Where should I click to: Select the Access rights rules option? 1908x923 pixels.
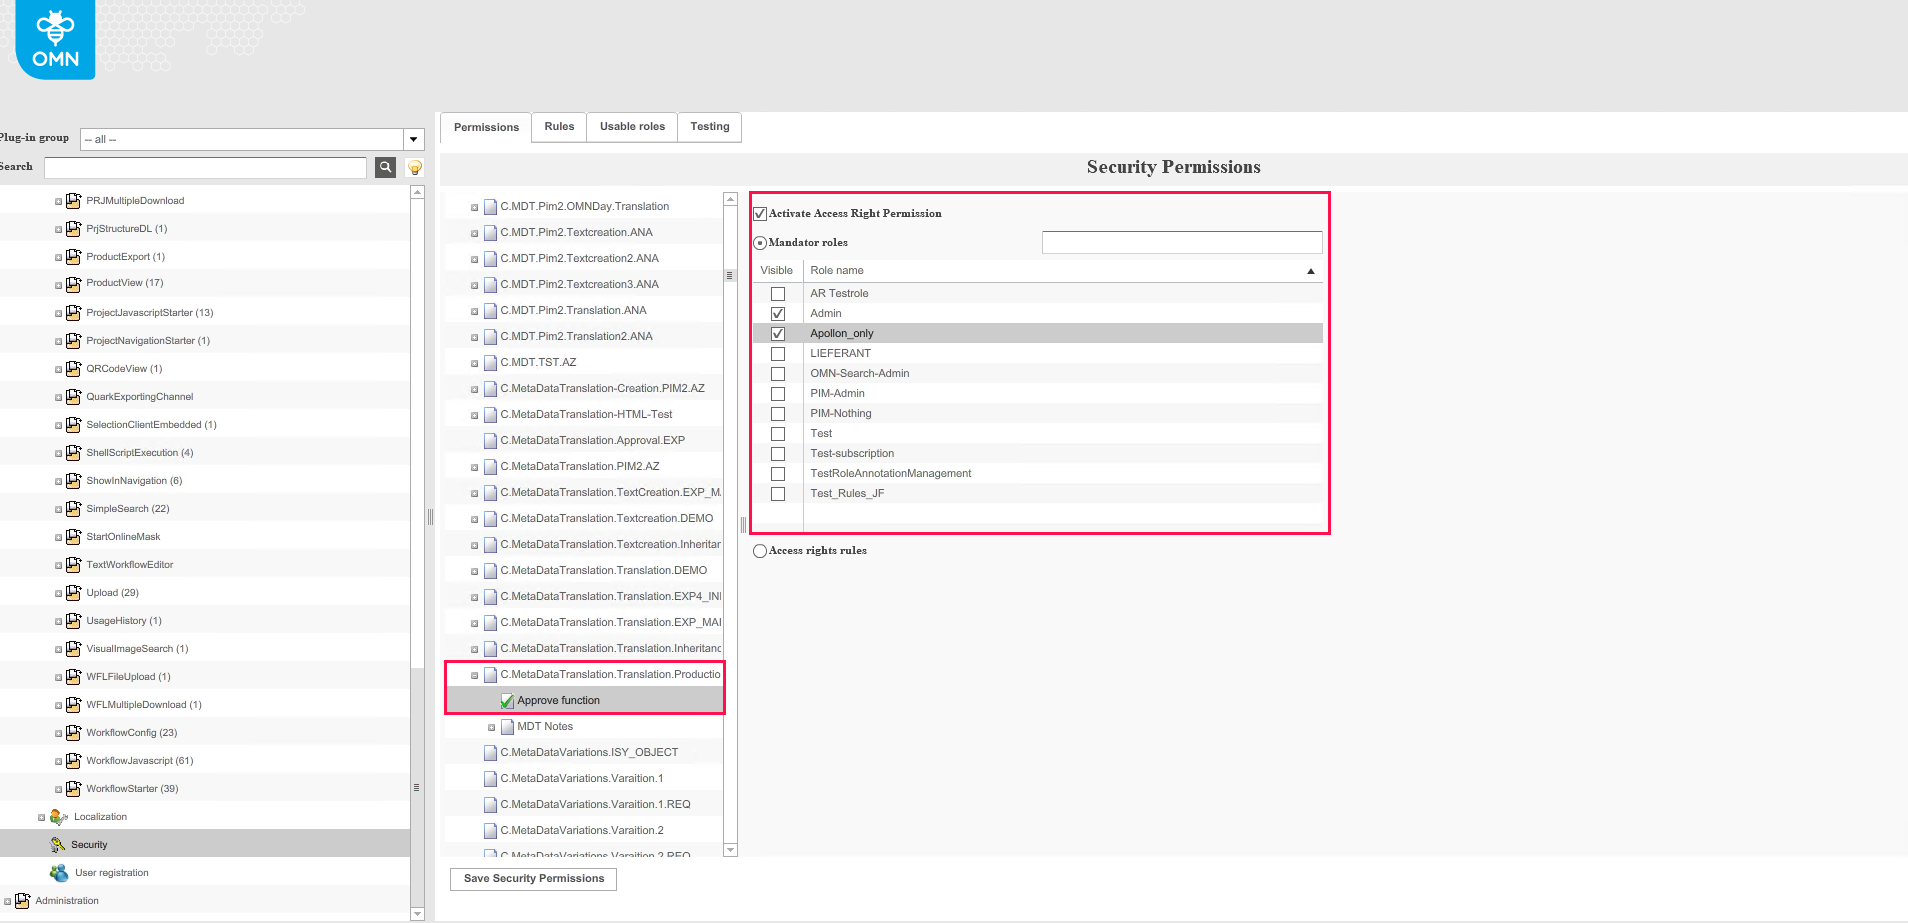tap(760, 551)
